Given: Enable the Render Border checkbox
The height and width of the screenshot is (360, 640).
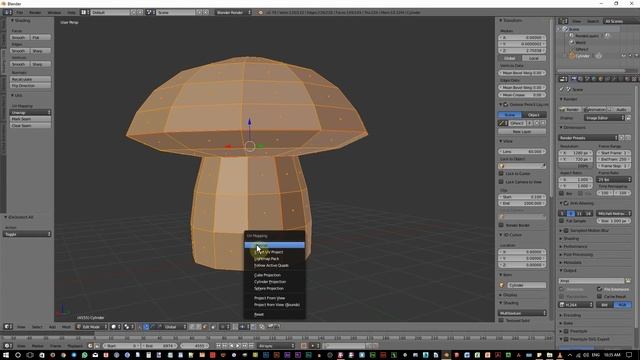Looking at the screenshot, I should (501, 225).
